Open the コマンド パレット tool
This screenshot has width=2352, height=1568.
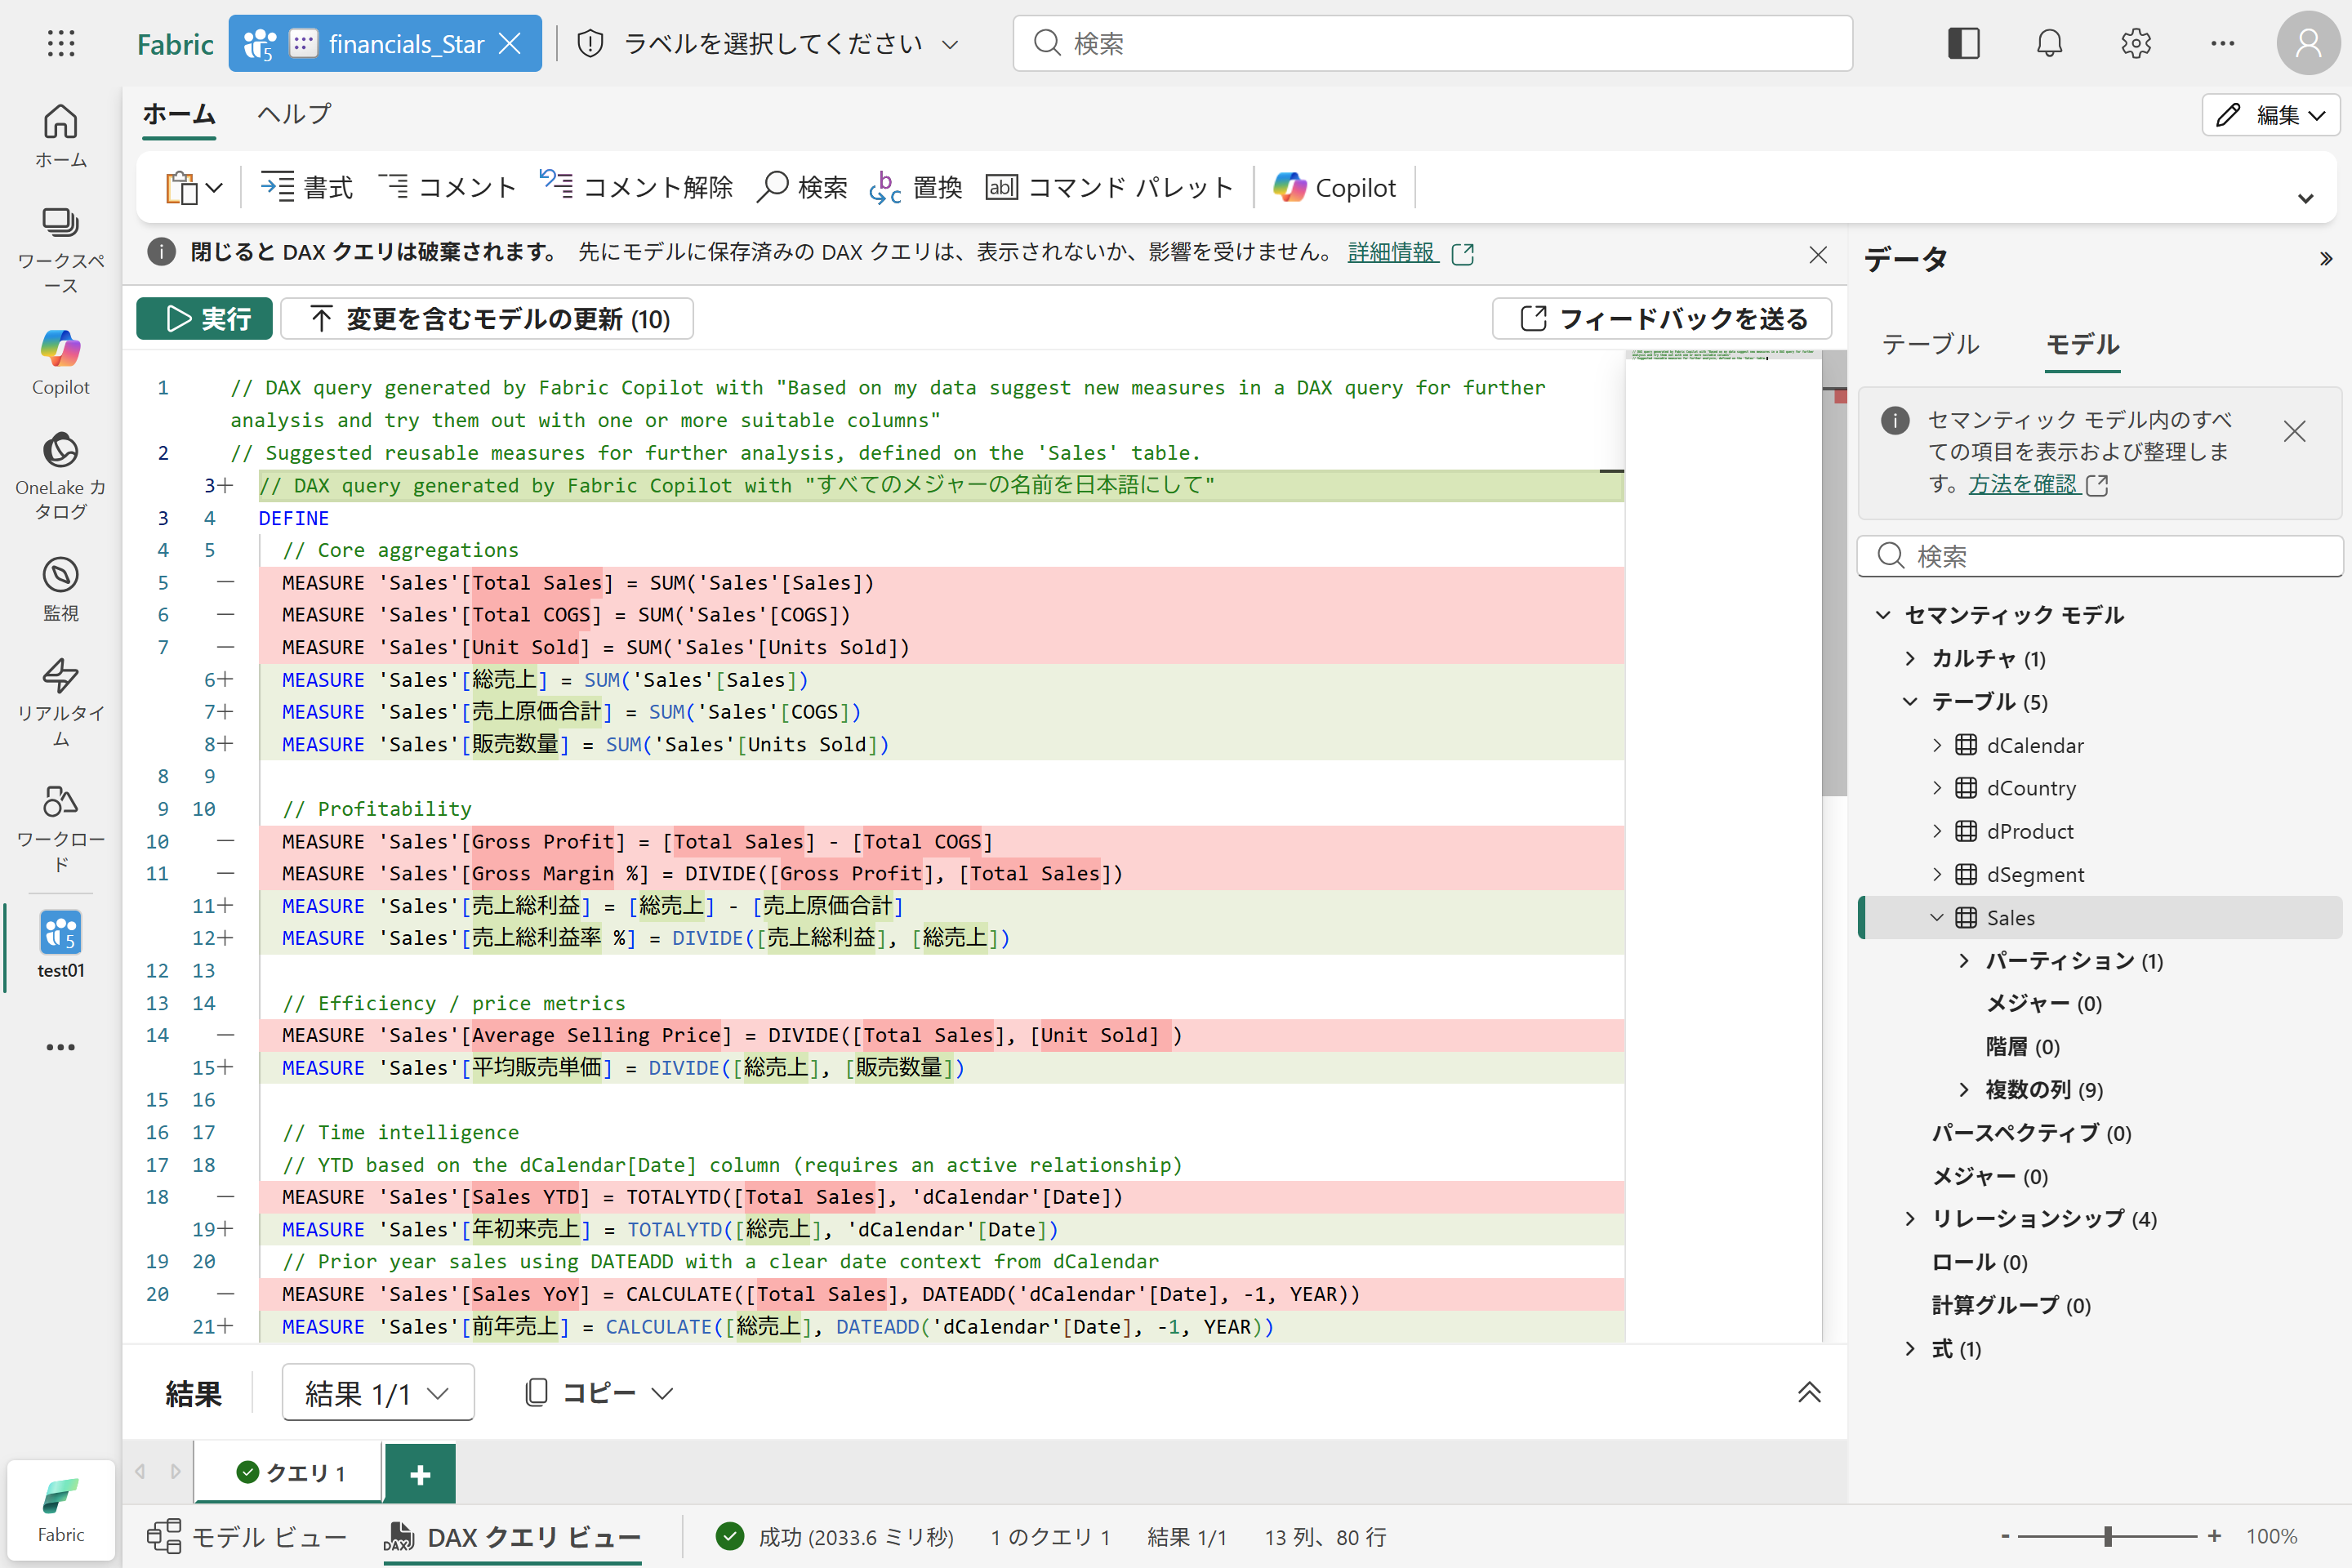[1109, 187]
